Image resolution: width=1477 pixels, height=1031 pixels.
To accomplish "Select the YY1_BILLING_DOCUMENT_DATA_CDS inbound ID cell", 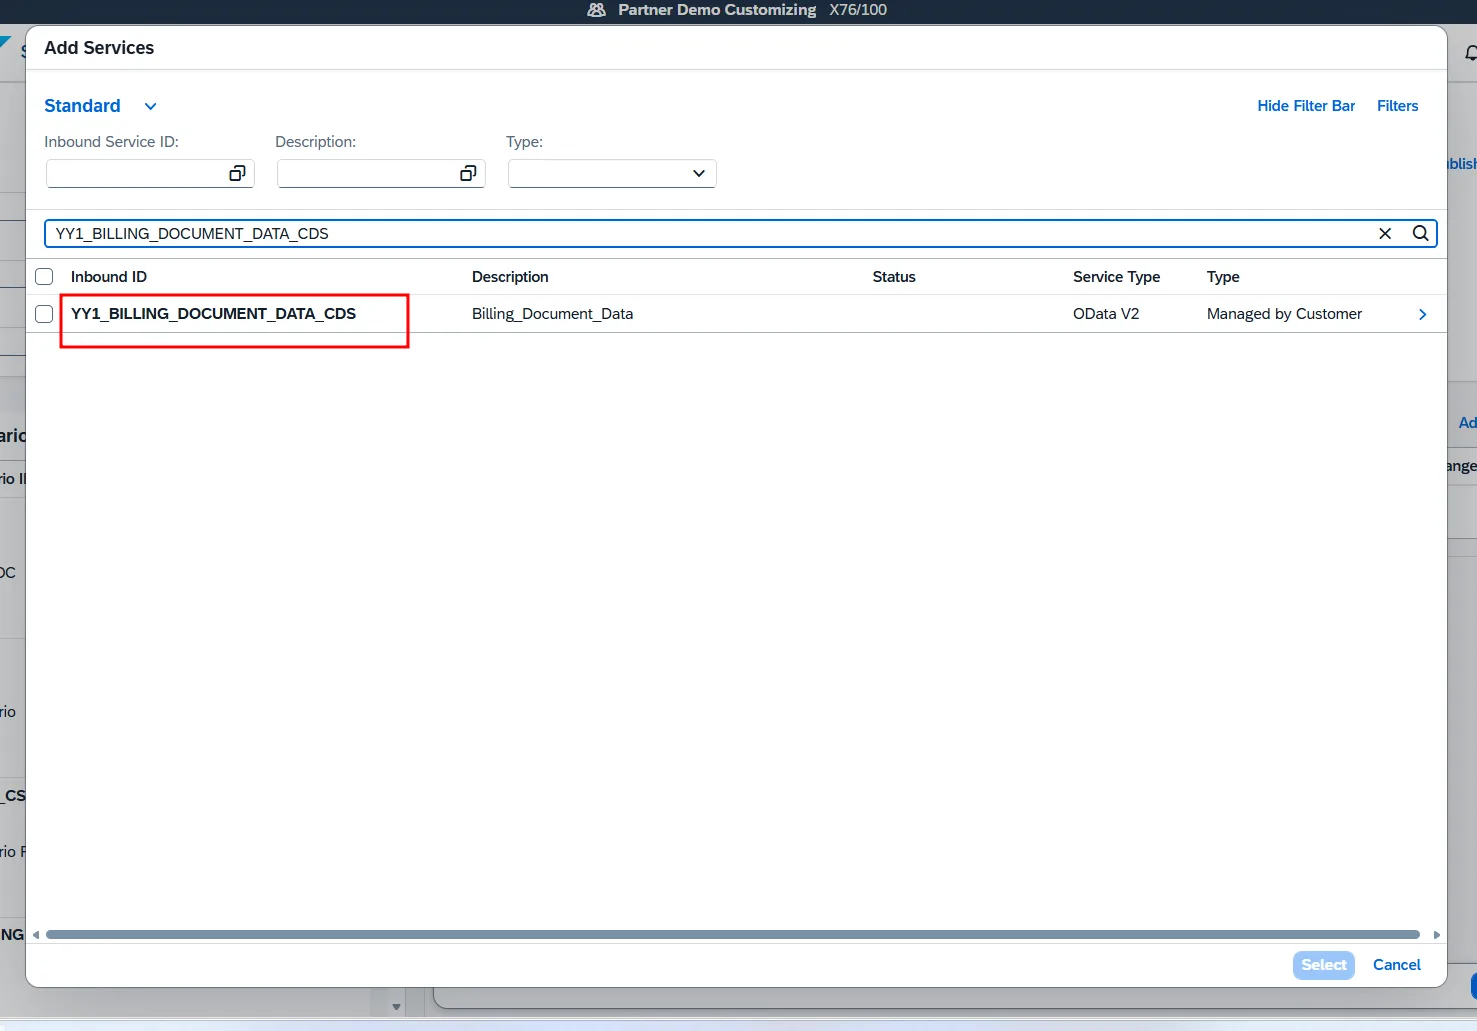I will 213,314.
